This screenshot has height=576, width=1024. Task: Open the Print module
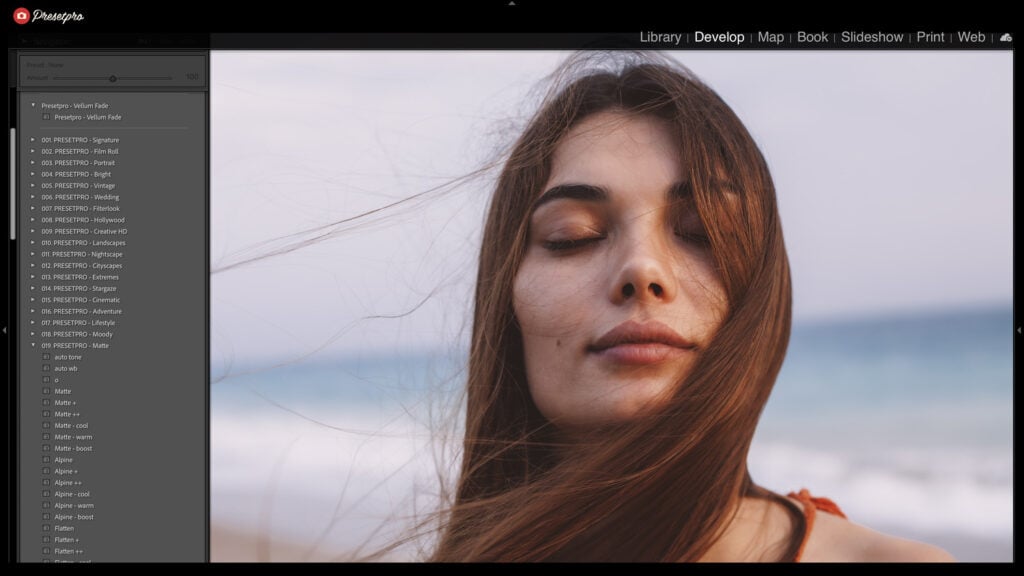929,36
